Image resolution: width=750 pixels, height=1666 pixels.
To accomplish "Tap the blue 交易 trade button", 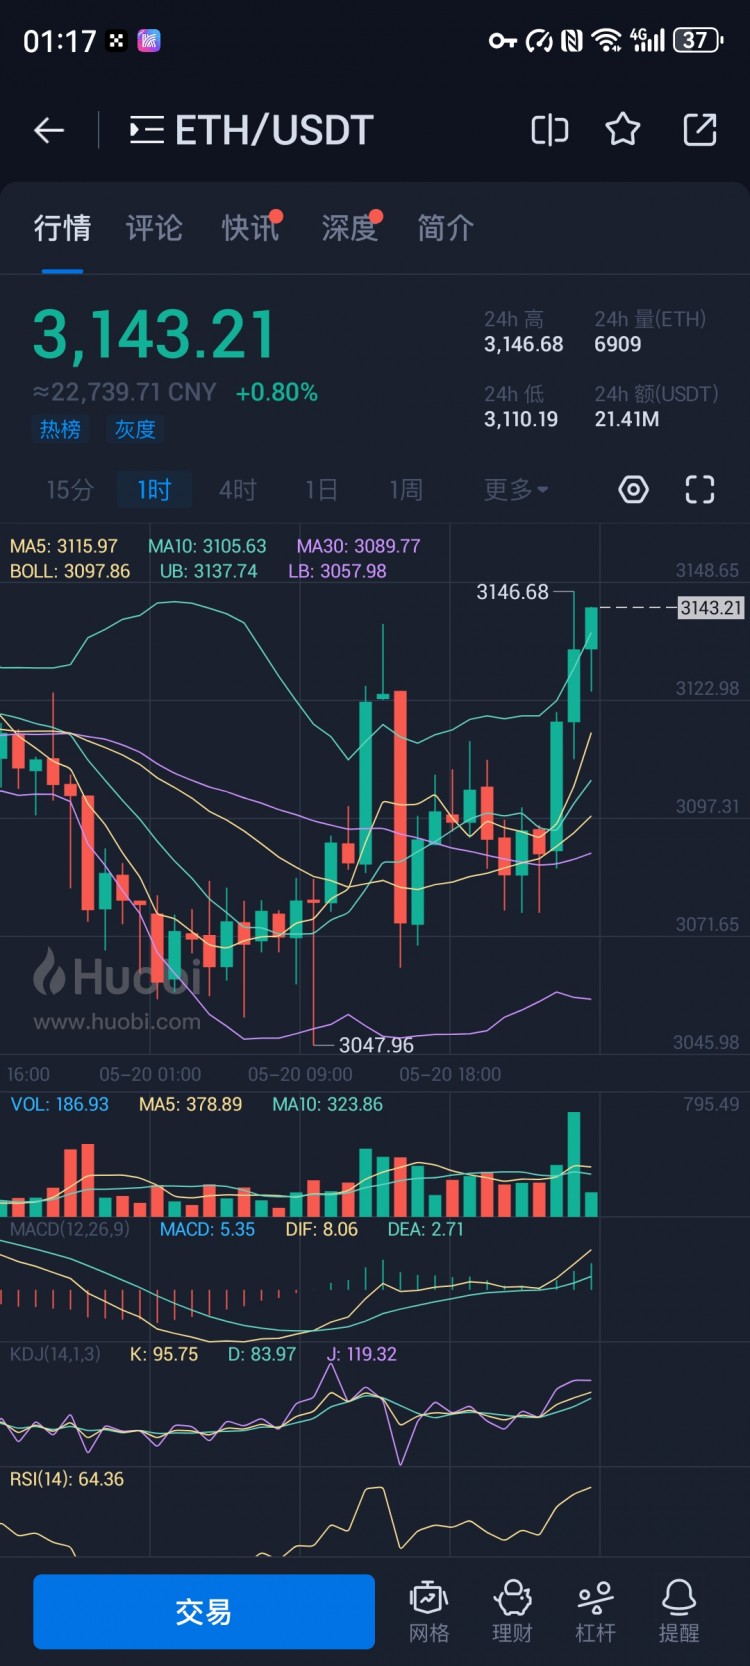I will [204, 1611].
